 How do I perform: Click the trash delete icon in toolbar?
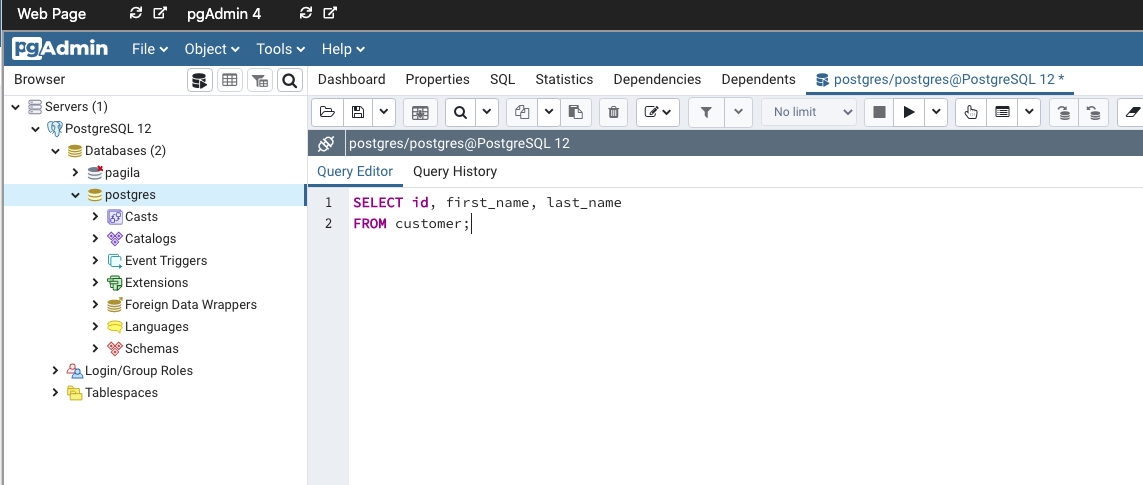(x=614, y=112)
